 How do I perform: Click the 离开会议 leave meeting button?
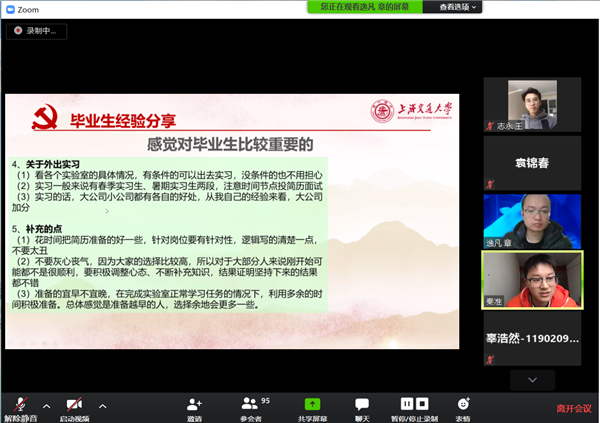tap(574, 408)
